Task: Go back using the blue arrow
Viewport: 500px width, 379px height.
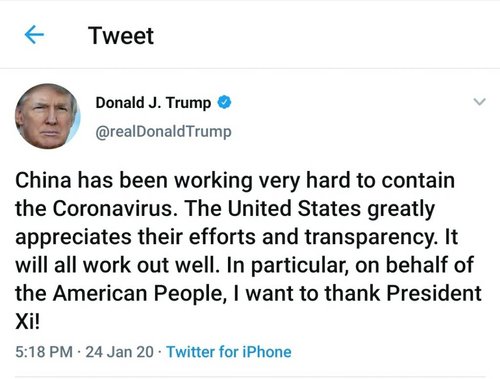Action: [34, 35]
